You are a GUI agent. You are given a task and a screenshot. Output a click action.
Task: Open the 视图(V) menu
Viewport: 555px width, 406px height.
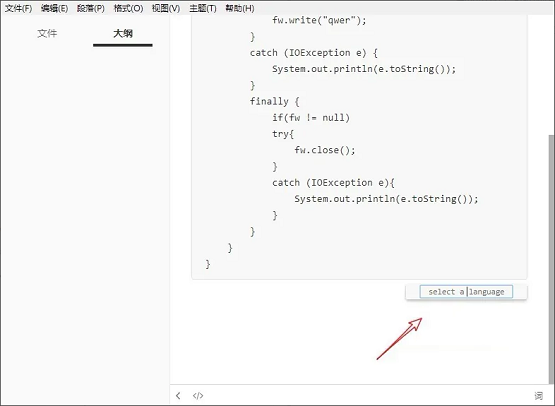166,8
